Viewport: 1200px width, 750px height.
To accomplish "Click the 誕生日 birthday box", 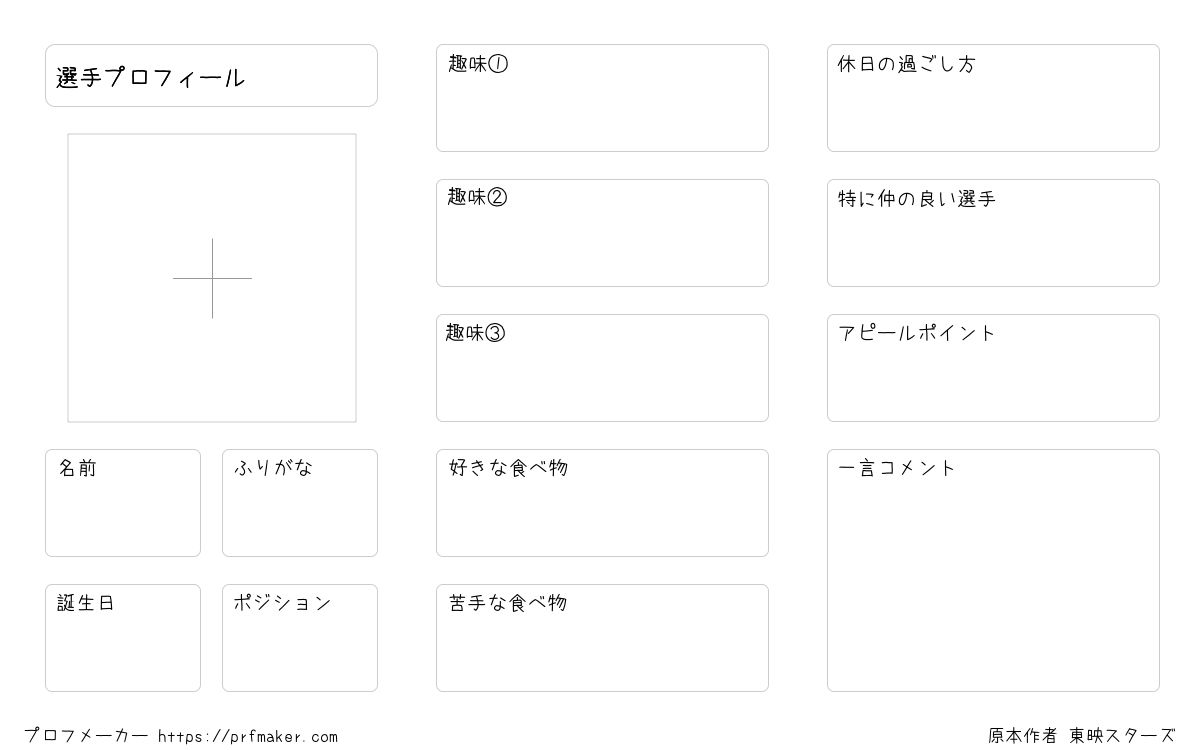I will 123,638.
